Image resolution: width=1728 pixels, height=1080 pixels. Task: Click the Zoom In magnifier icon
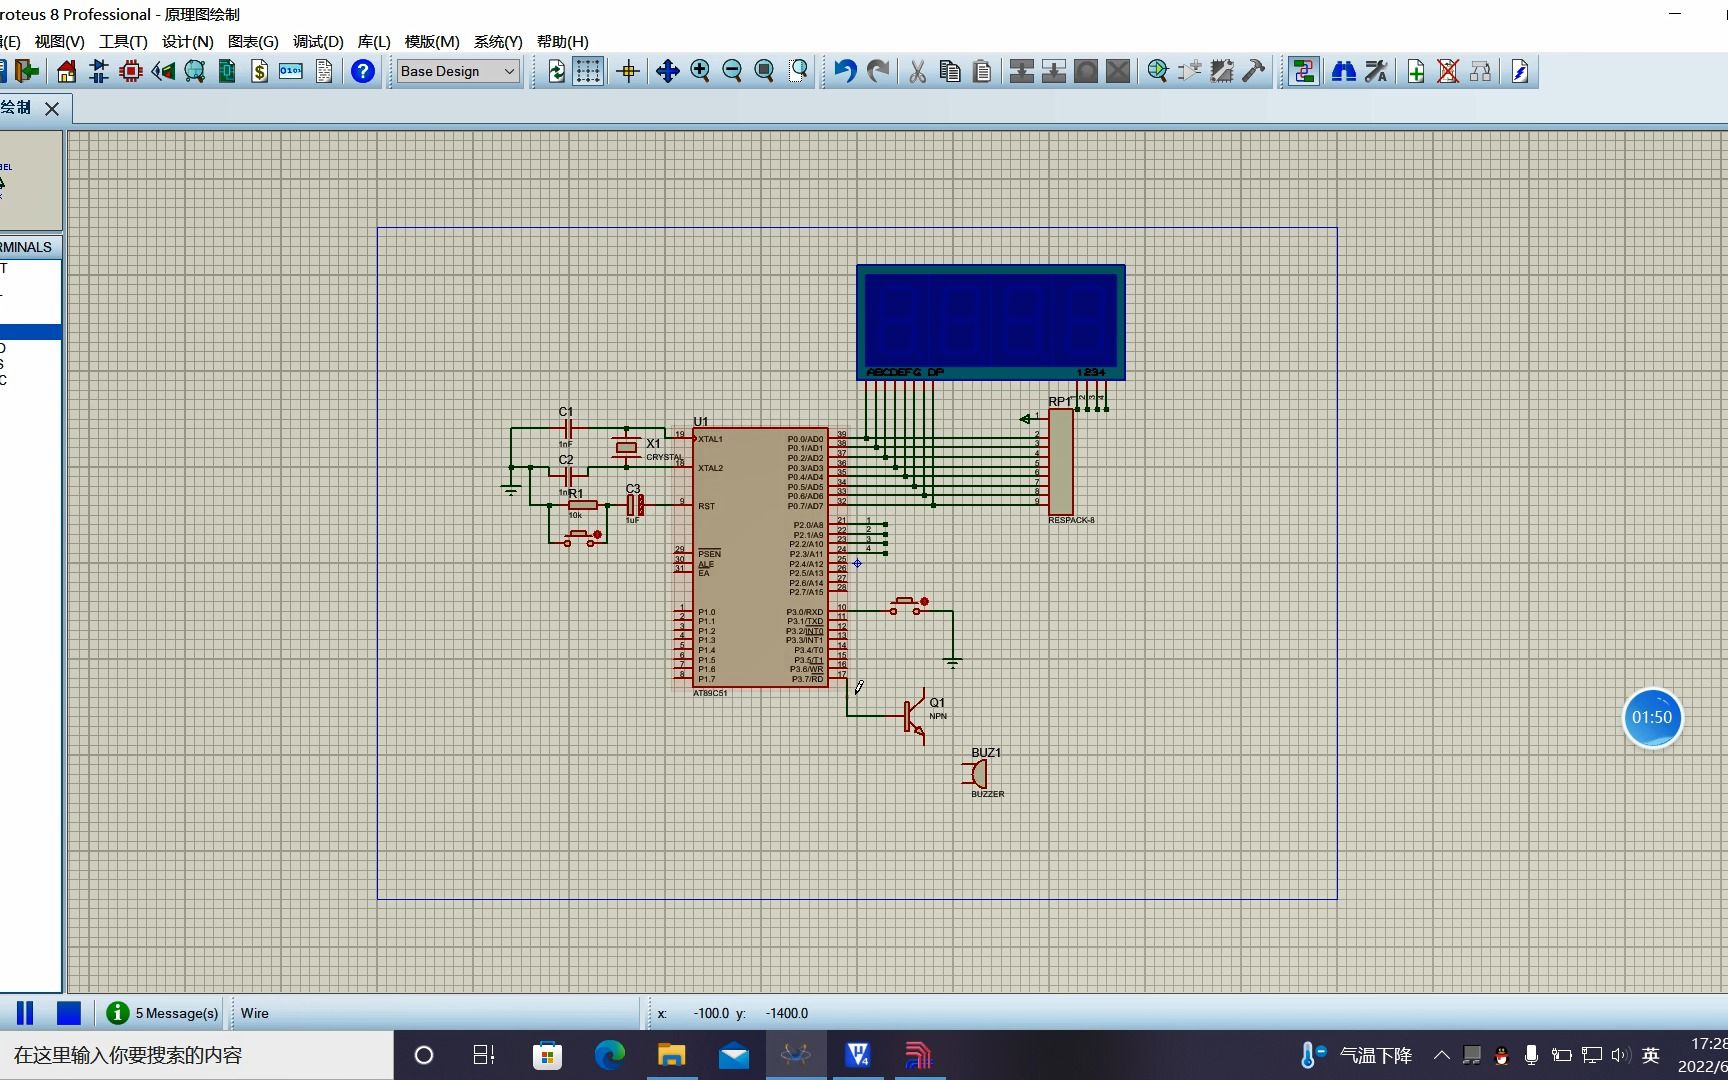[x=700, y=71]
